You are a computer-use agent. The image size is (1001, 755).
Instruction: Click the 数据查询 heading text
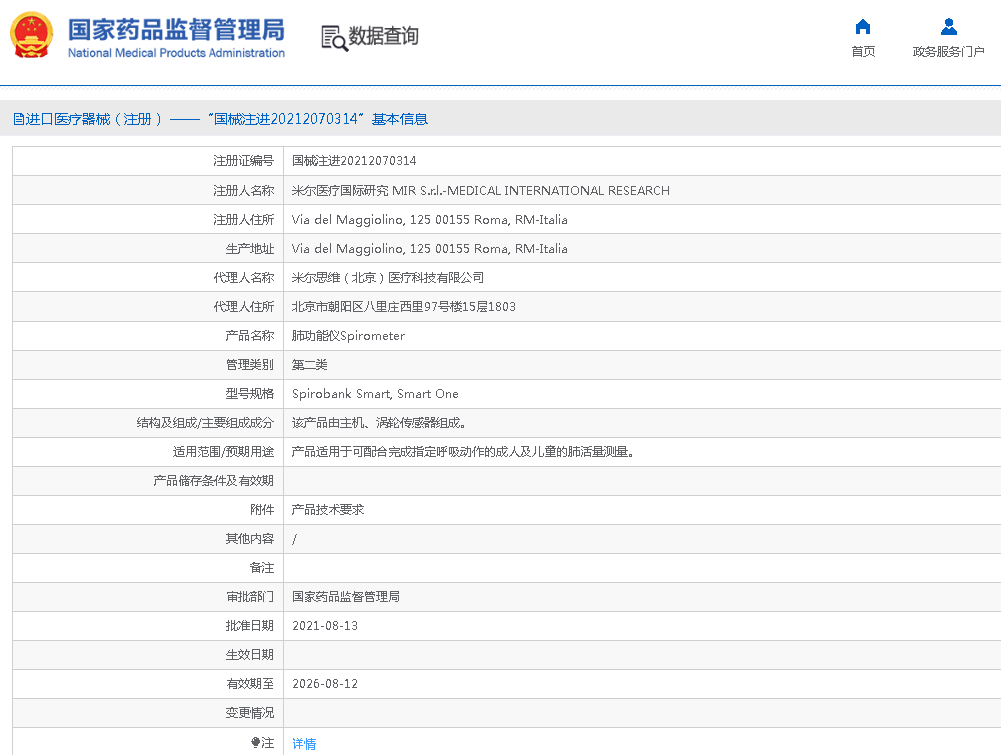click(x=383, y=37)
